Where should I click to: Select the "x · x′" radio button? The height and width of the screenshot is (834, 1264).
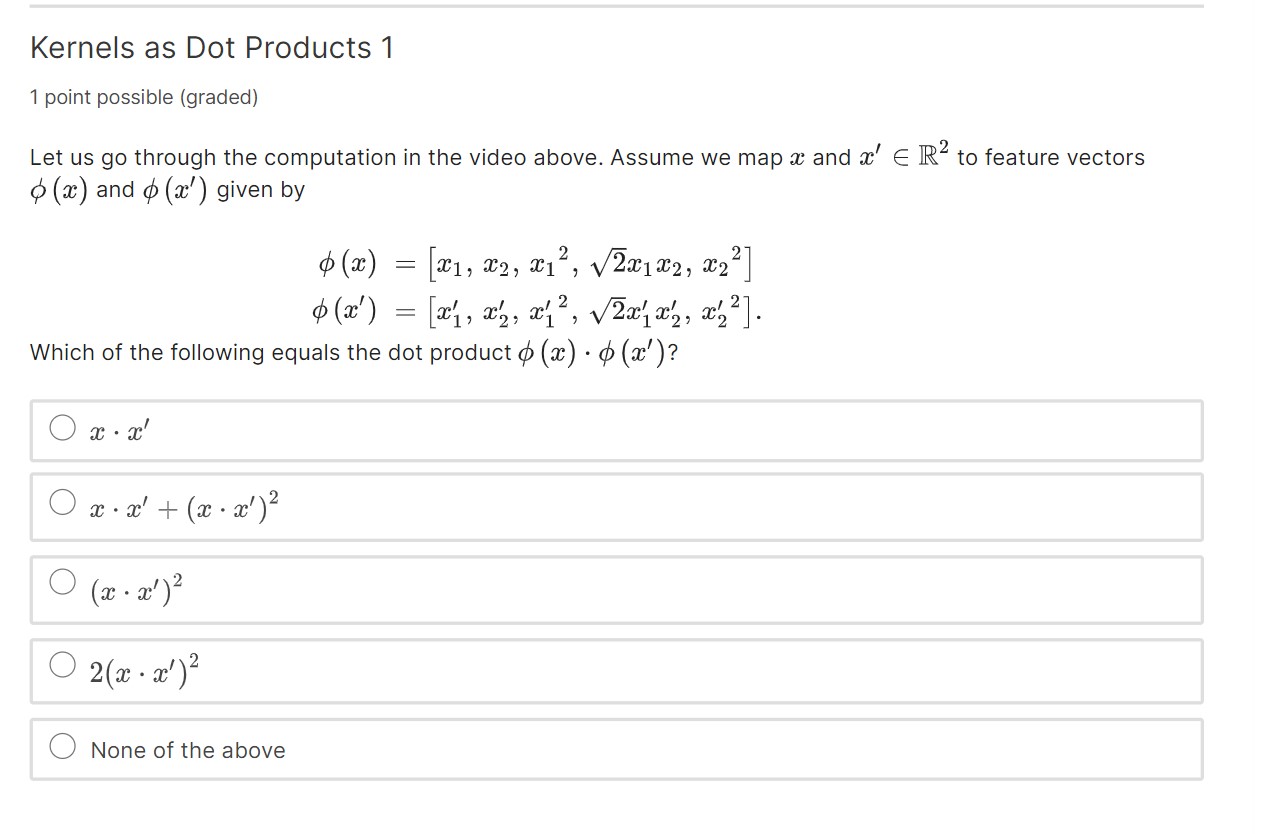tap(62, 427)
